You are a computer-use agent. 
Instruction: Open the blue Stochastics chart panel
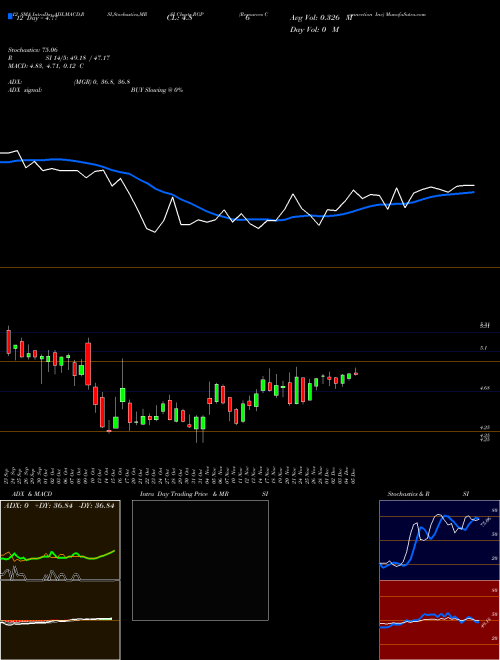439,540
